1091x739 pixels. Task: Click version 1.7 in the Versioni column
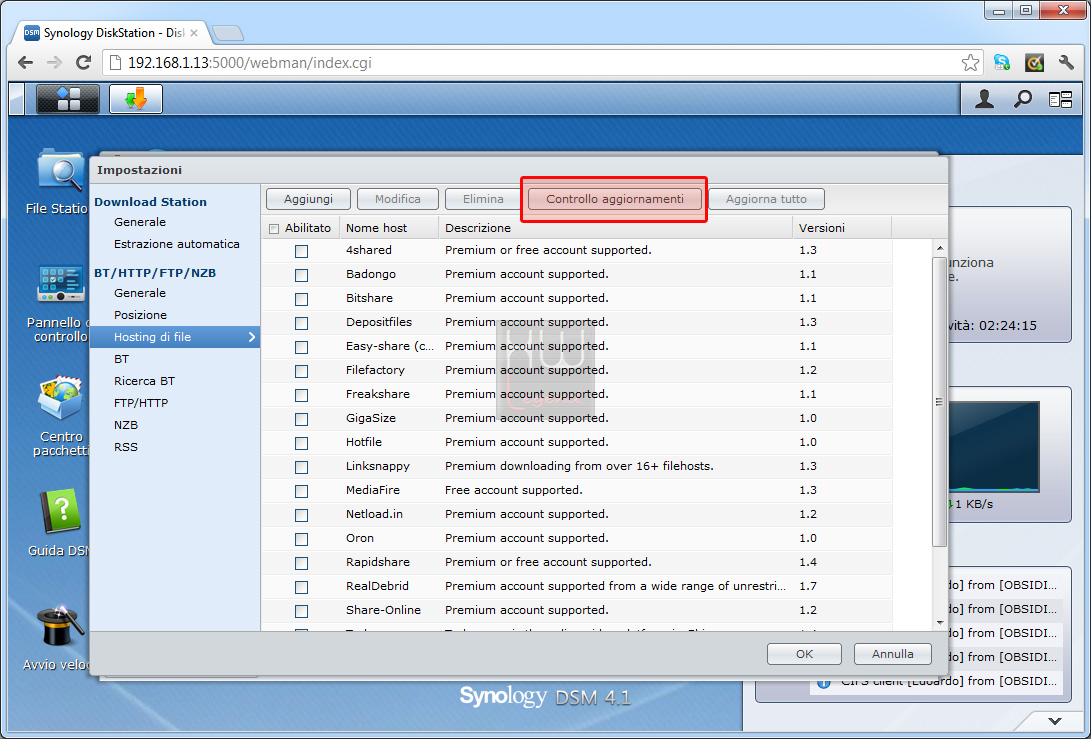tap(808, 586)
